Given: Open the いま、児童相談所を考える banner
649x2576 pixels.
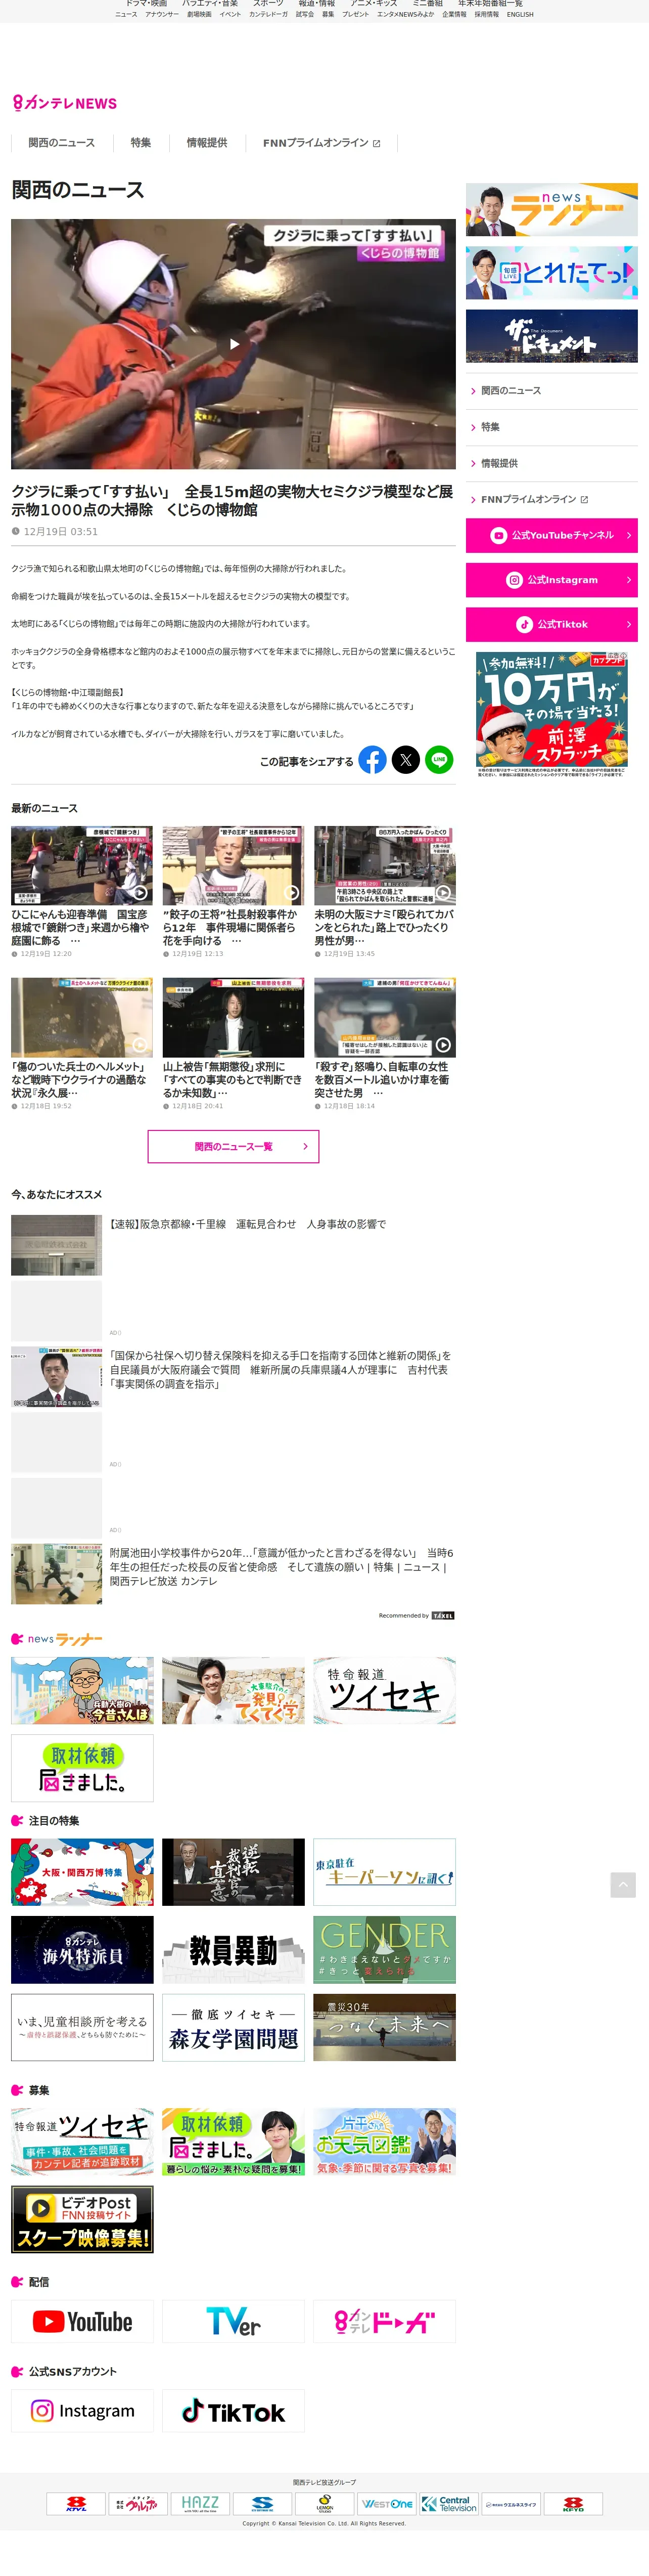Looking at the screenshot, I should click(82, 2027).
